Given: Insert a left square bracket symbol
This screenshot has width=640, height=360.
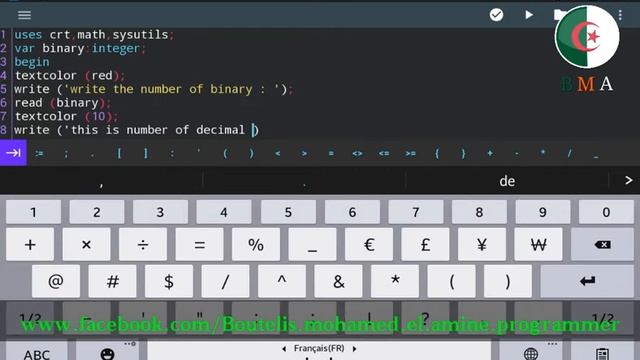Looking at the screenshot, I should coord(119,153).
